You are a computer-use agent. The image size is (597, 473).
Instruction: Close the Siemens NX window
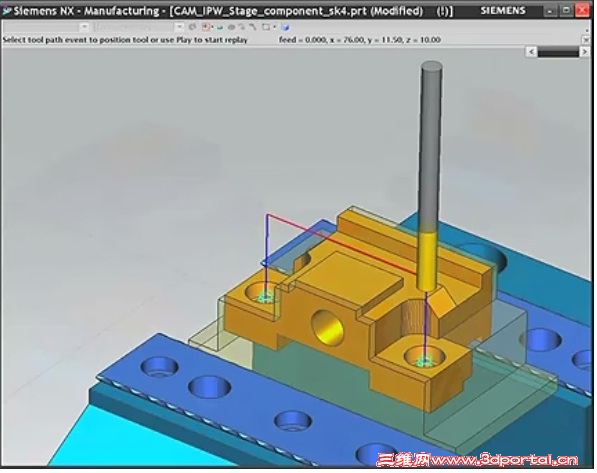pos(583,10)
